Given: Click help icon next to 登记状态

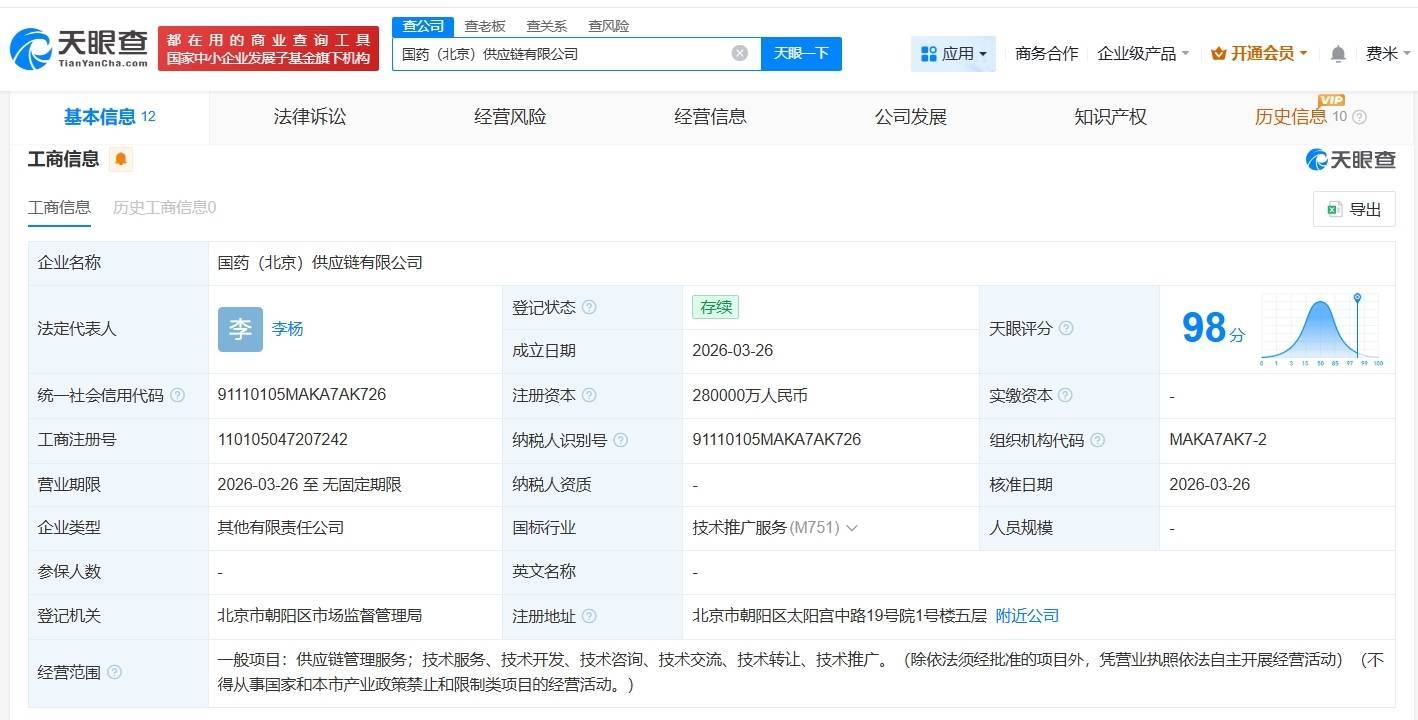Looking at the screenshot, I should click(x=589, y=308).
